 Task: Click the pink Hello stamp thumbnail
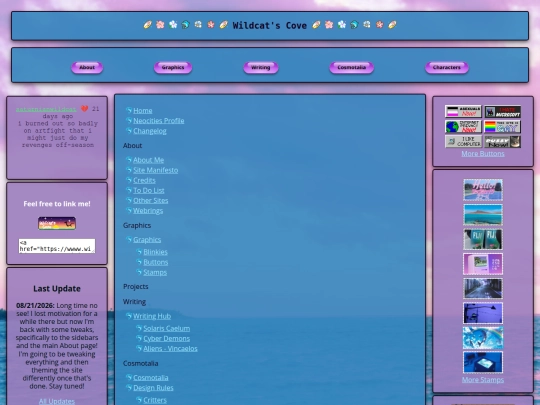coord(483,190)
